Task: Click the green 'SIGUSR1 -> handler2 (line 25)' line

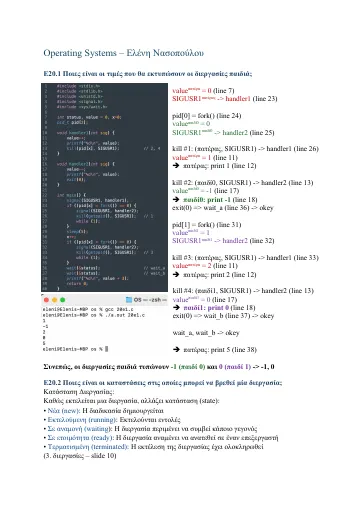Action: point(223,133)
